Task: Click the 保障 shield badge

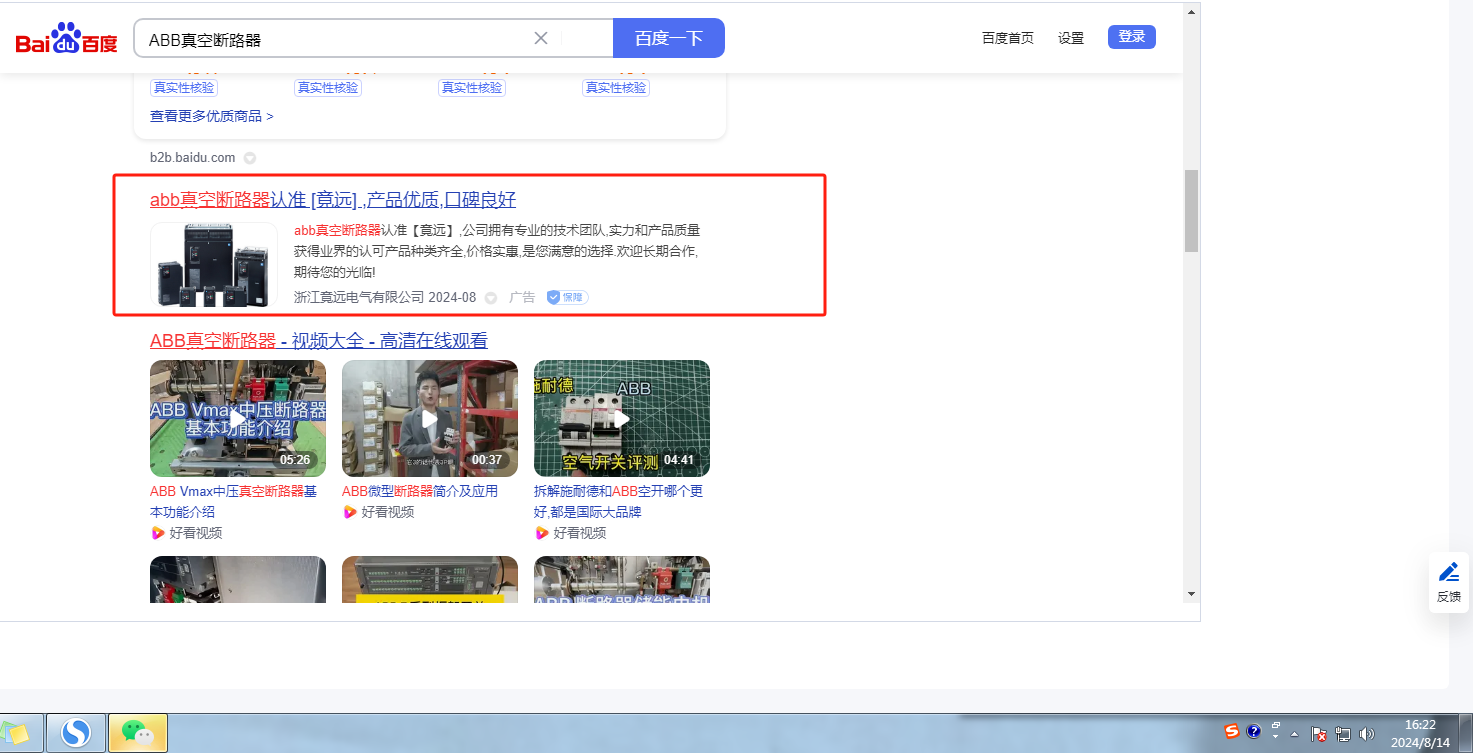Action: tap(567, 297)
